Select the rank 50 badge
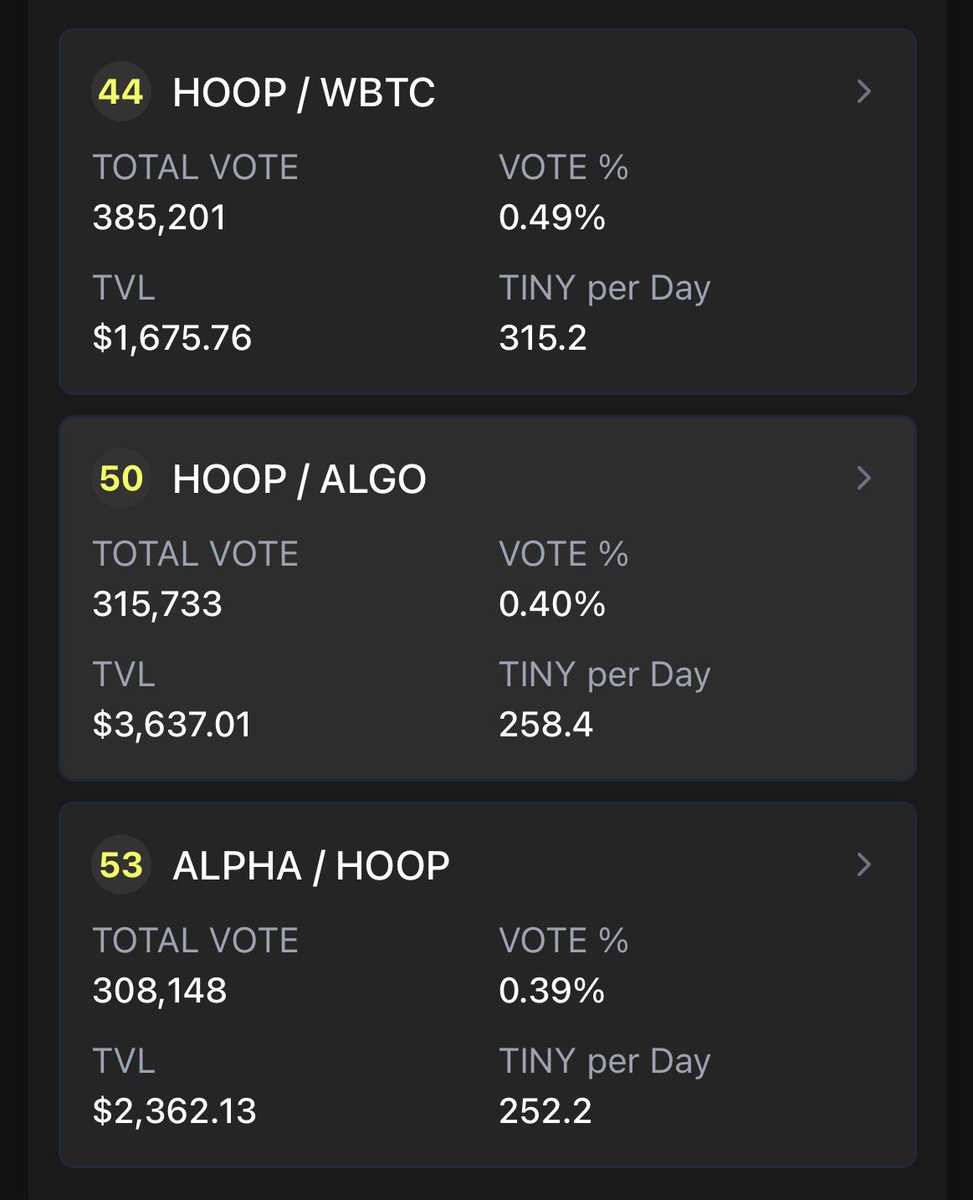The width and height of the screenshot is (973, 1200). [121, 478]
